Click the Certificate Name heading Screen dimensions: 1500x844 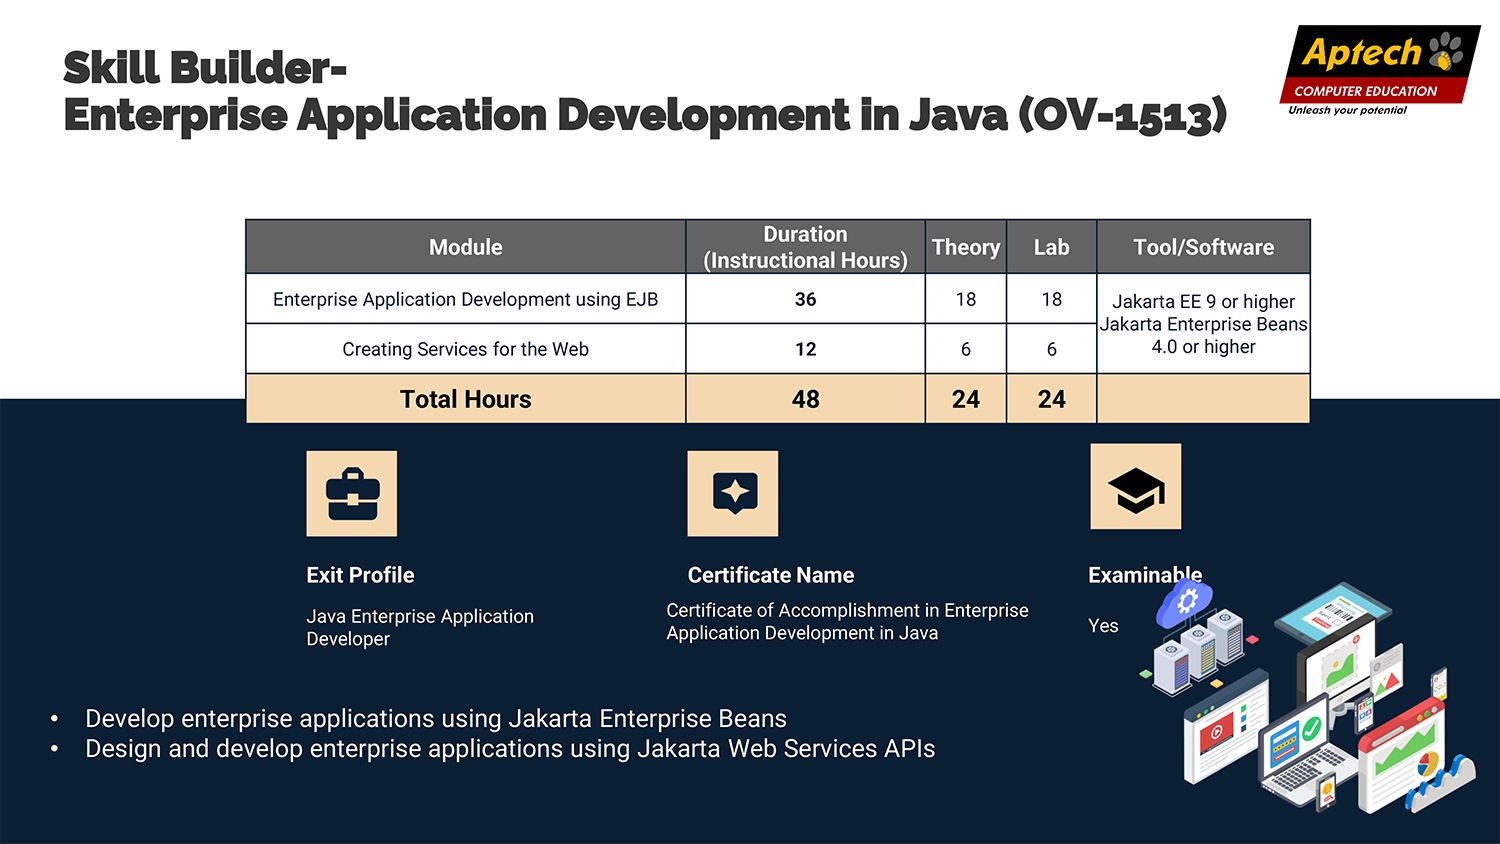[770, 575]
